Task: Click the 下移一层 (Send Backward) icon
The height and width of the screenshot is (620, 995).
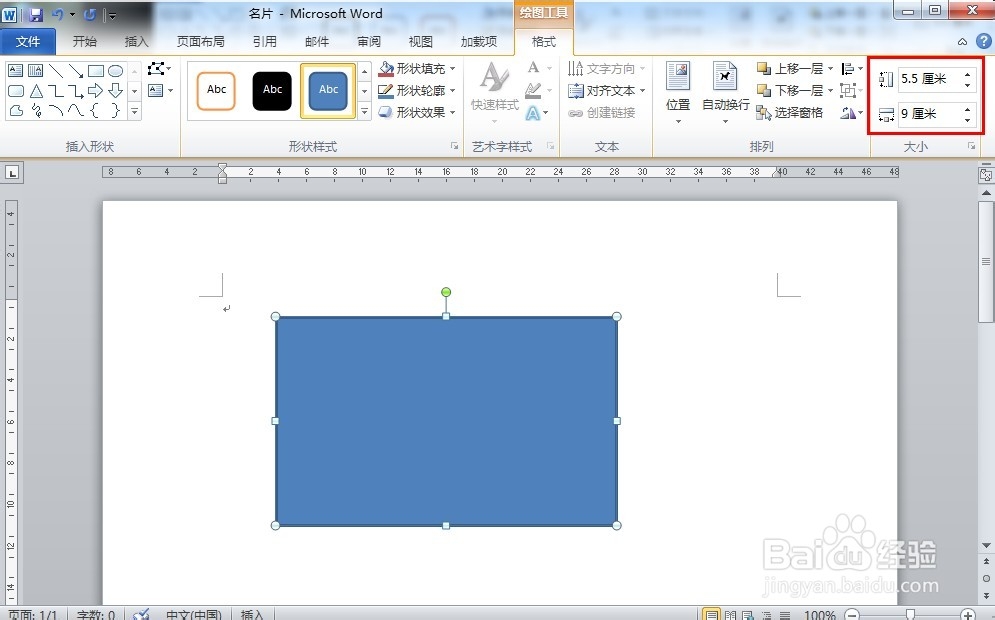Action: [764, 90]
